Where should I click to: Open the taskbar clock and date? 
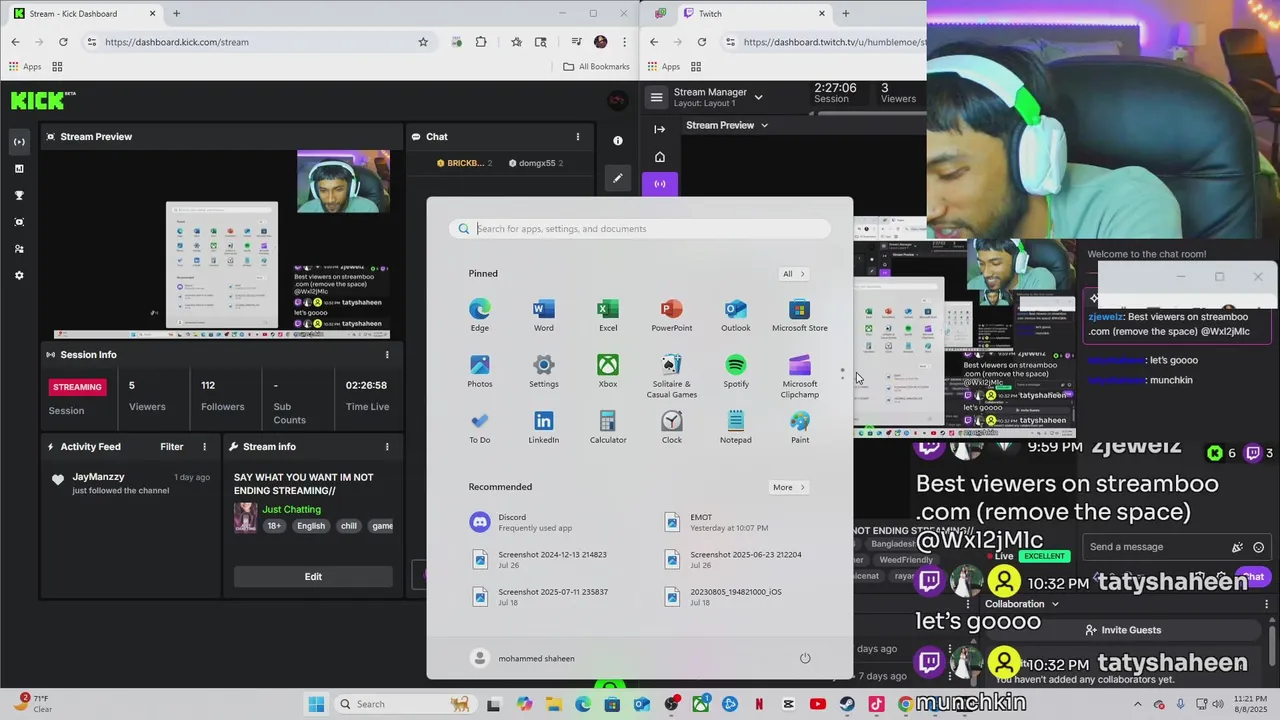coord(1250,704)
